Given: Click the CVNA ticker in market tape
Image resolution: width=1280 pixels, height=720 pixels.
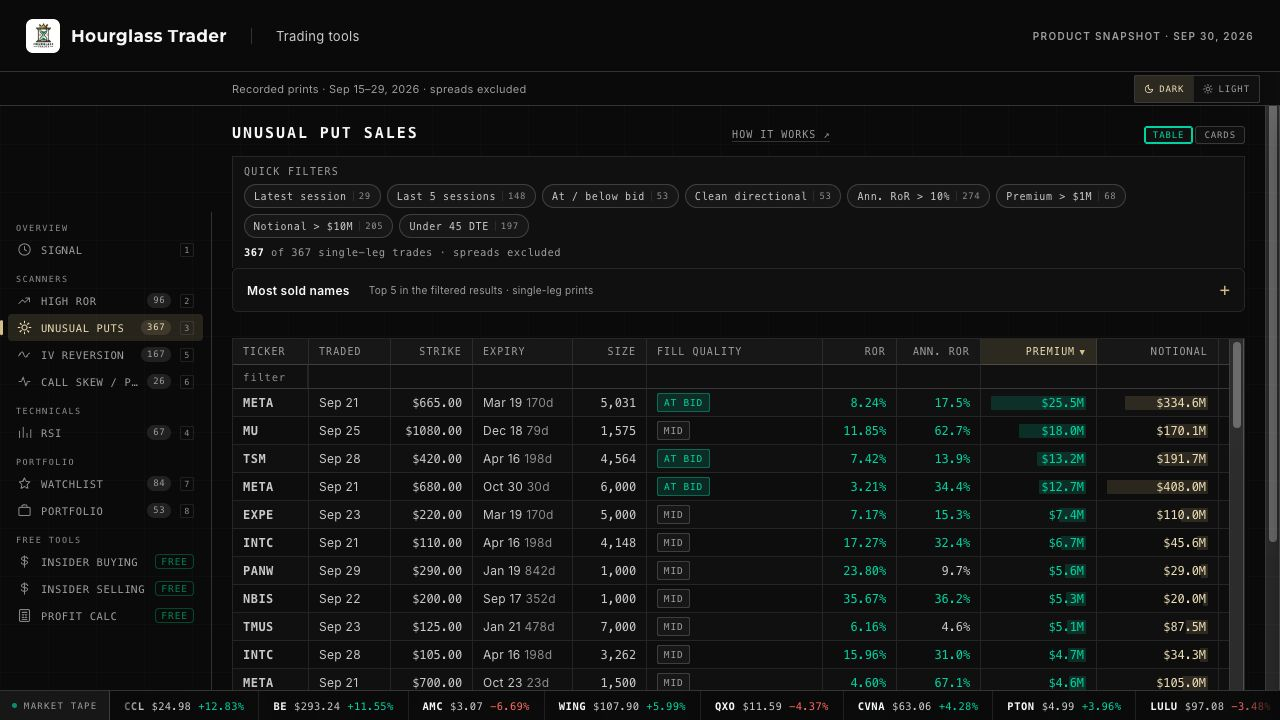Looking at the screenshot, I should tap(918, 706).
